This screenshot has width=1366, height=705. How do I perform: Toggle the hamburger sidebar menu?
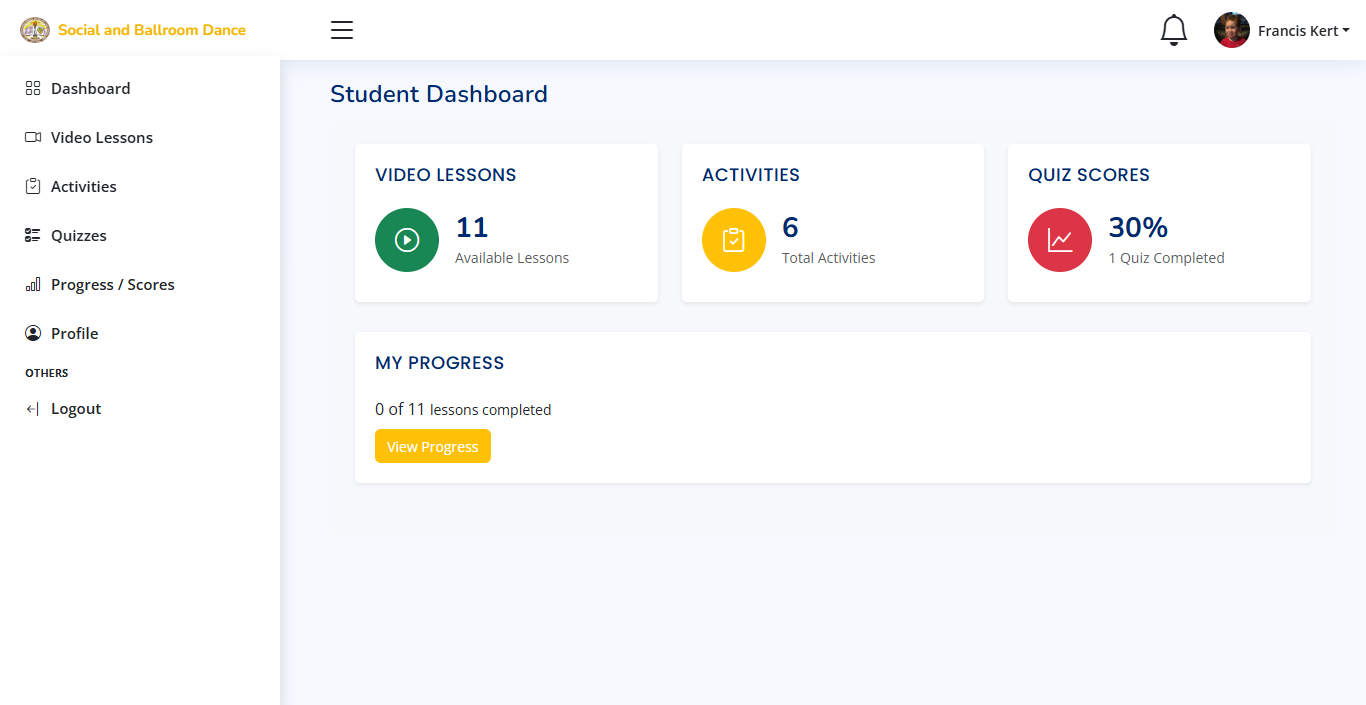[342, 30]
